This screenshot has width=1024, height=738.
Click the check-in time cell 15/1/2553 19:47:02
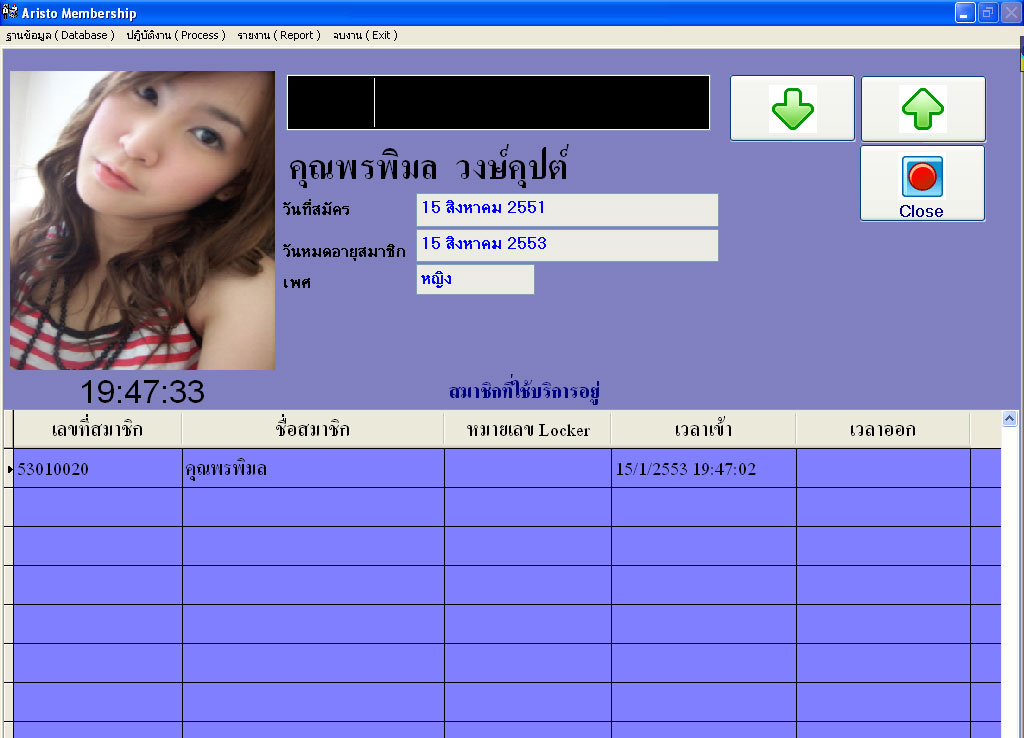click(703, 469)
